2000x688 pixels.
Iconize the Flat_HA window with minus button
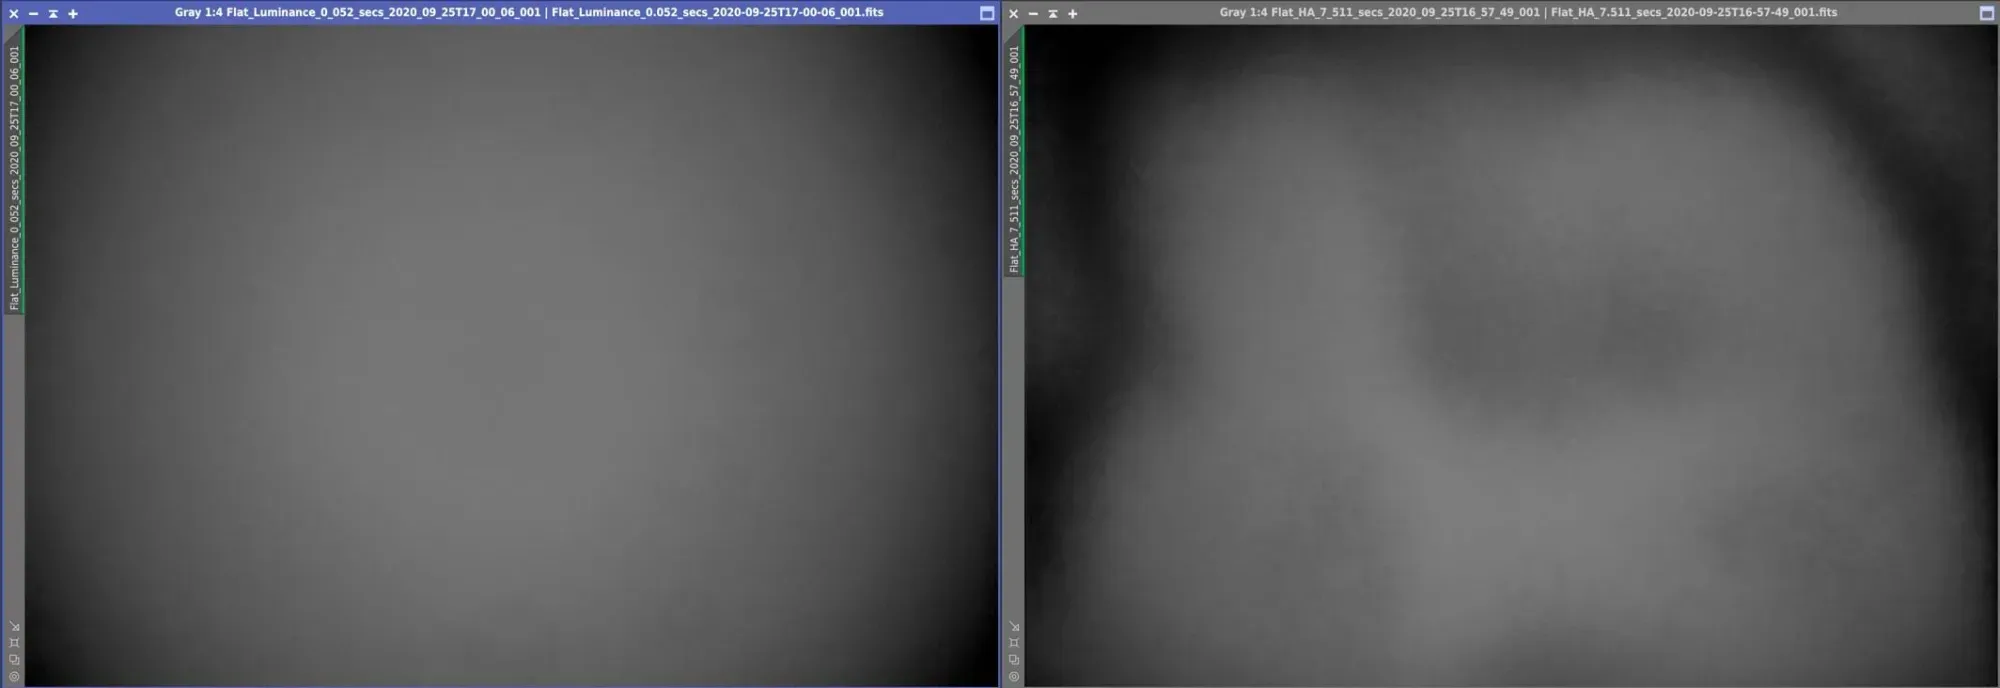tap(1033, 13)
